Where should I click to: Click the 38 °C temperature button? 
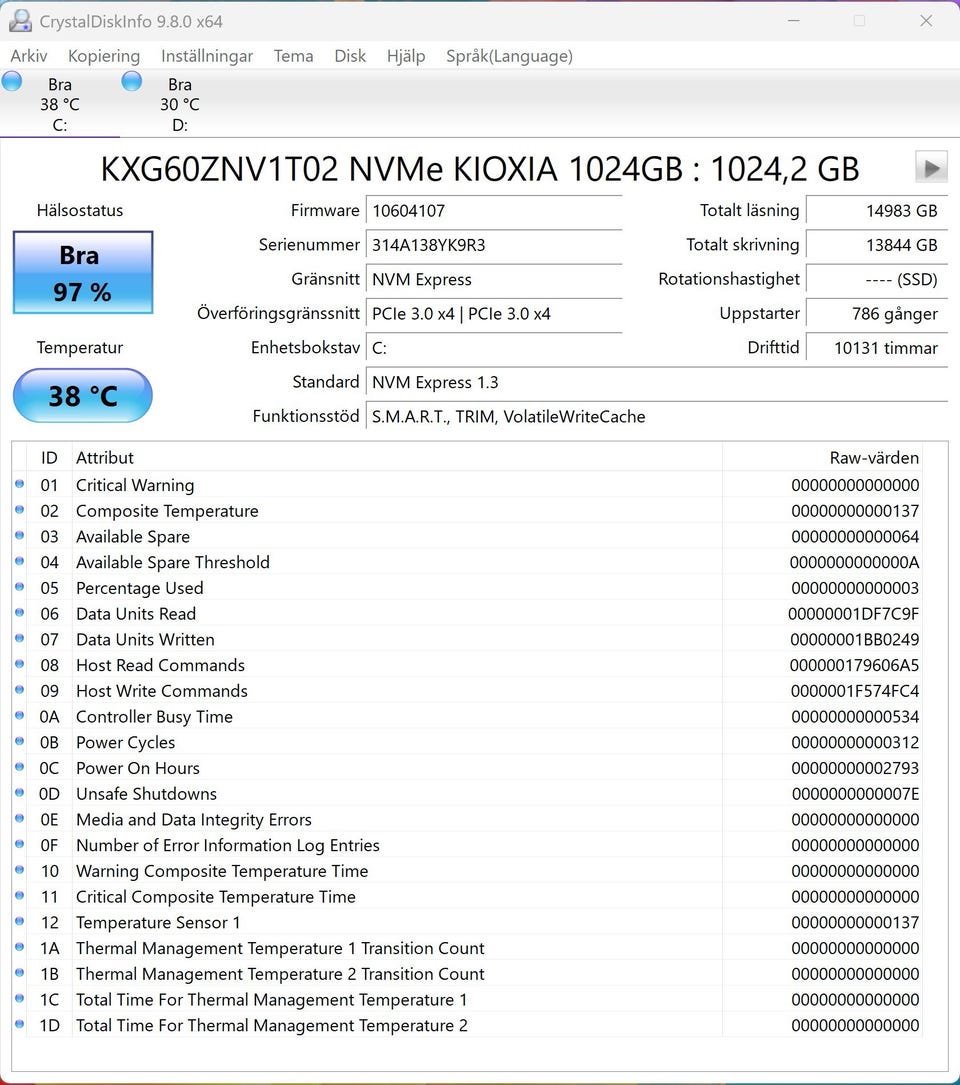(83, 396)
